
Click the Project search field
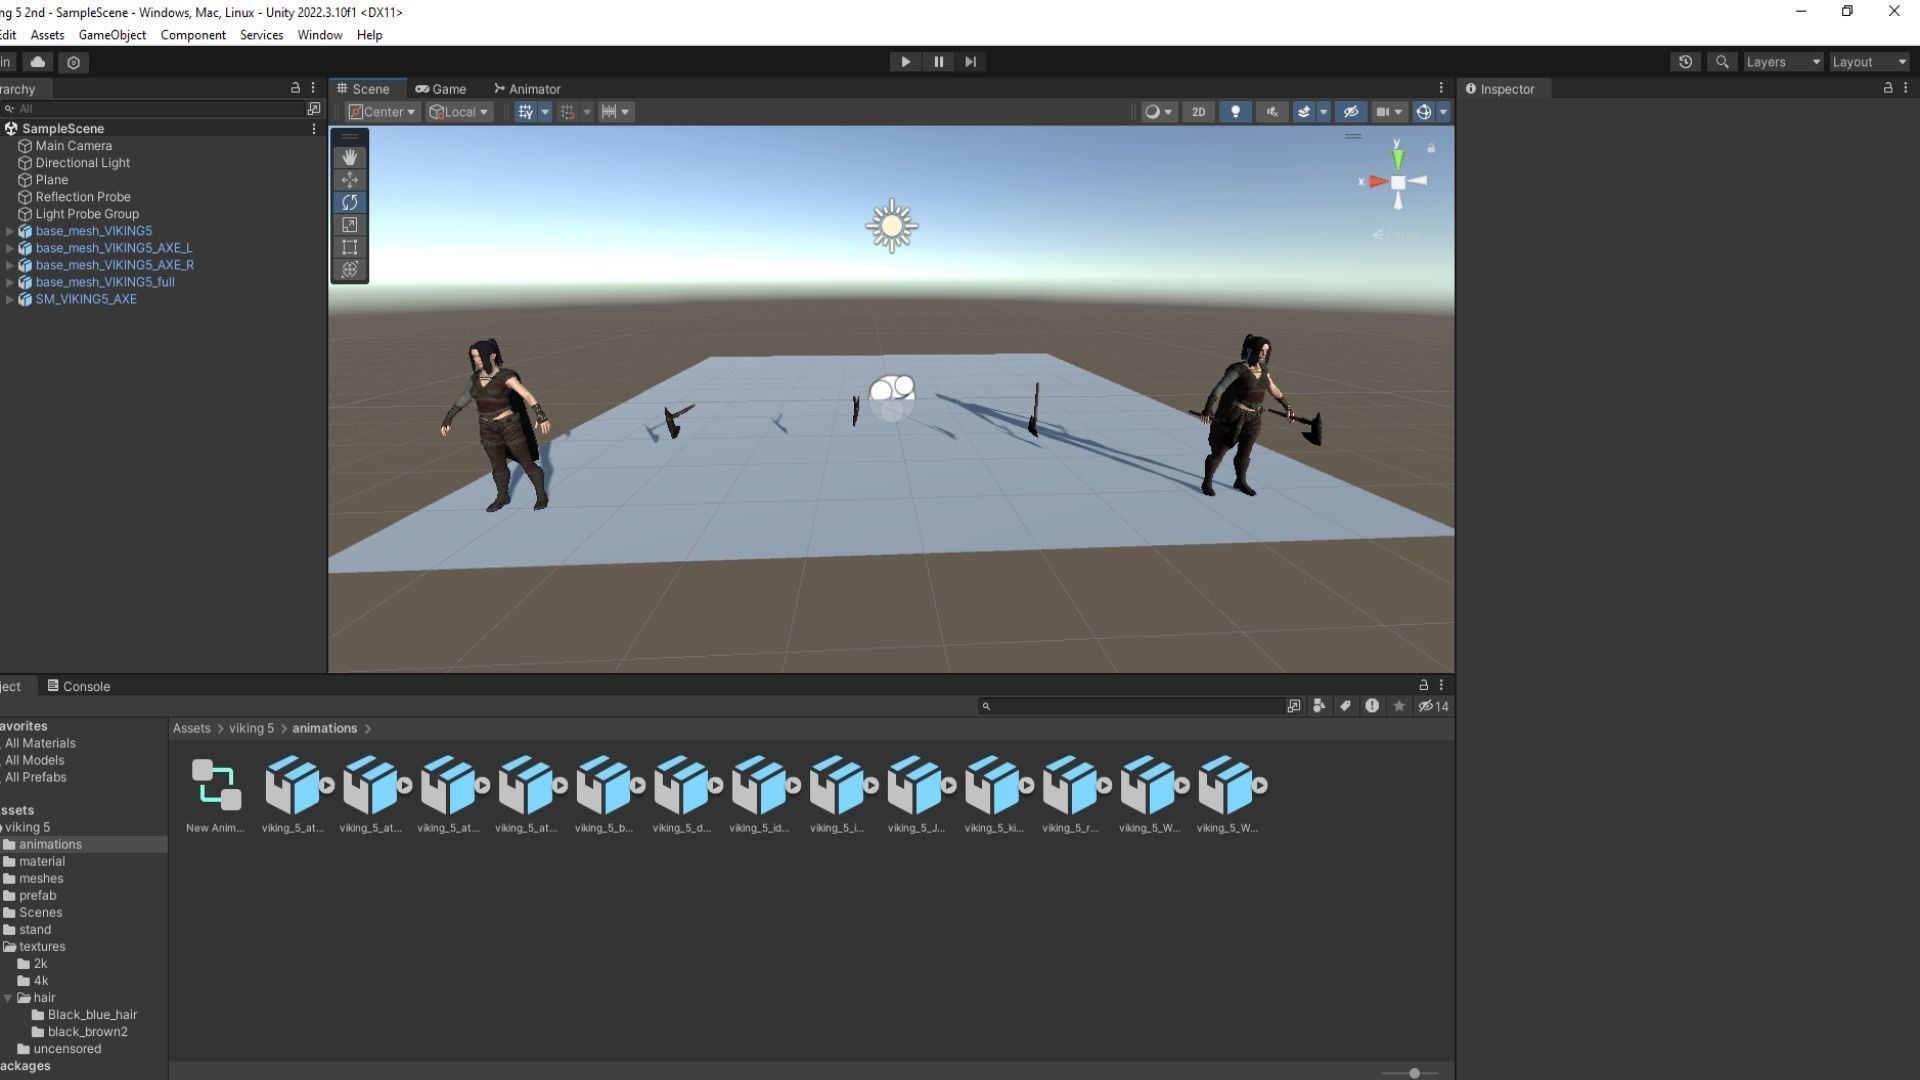[1130, 706]
